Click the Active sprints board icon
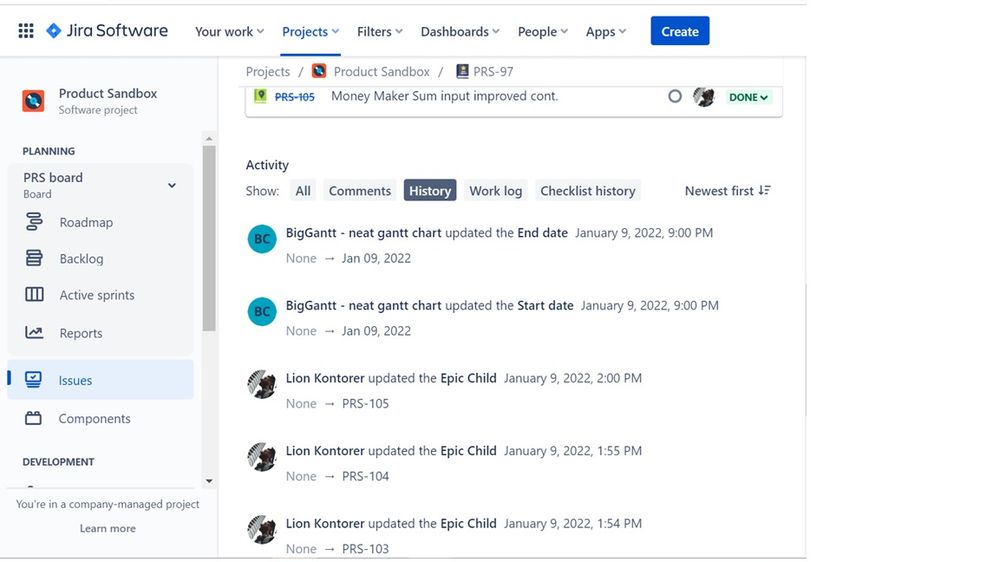 pos(34,294)
